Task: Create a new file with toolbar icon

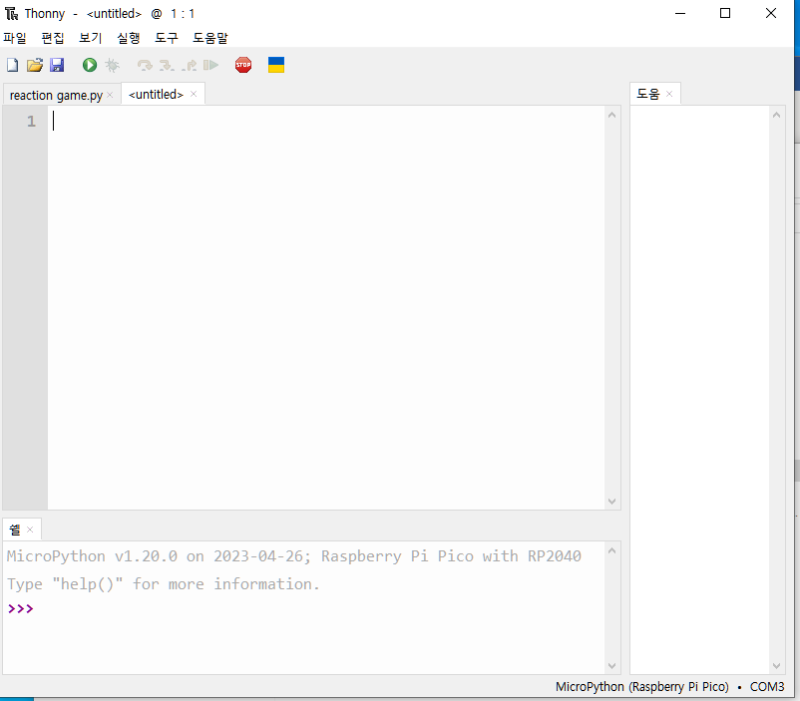Action: (x=13, y=65)
